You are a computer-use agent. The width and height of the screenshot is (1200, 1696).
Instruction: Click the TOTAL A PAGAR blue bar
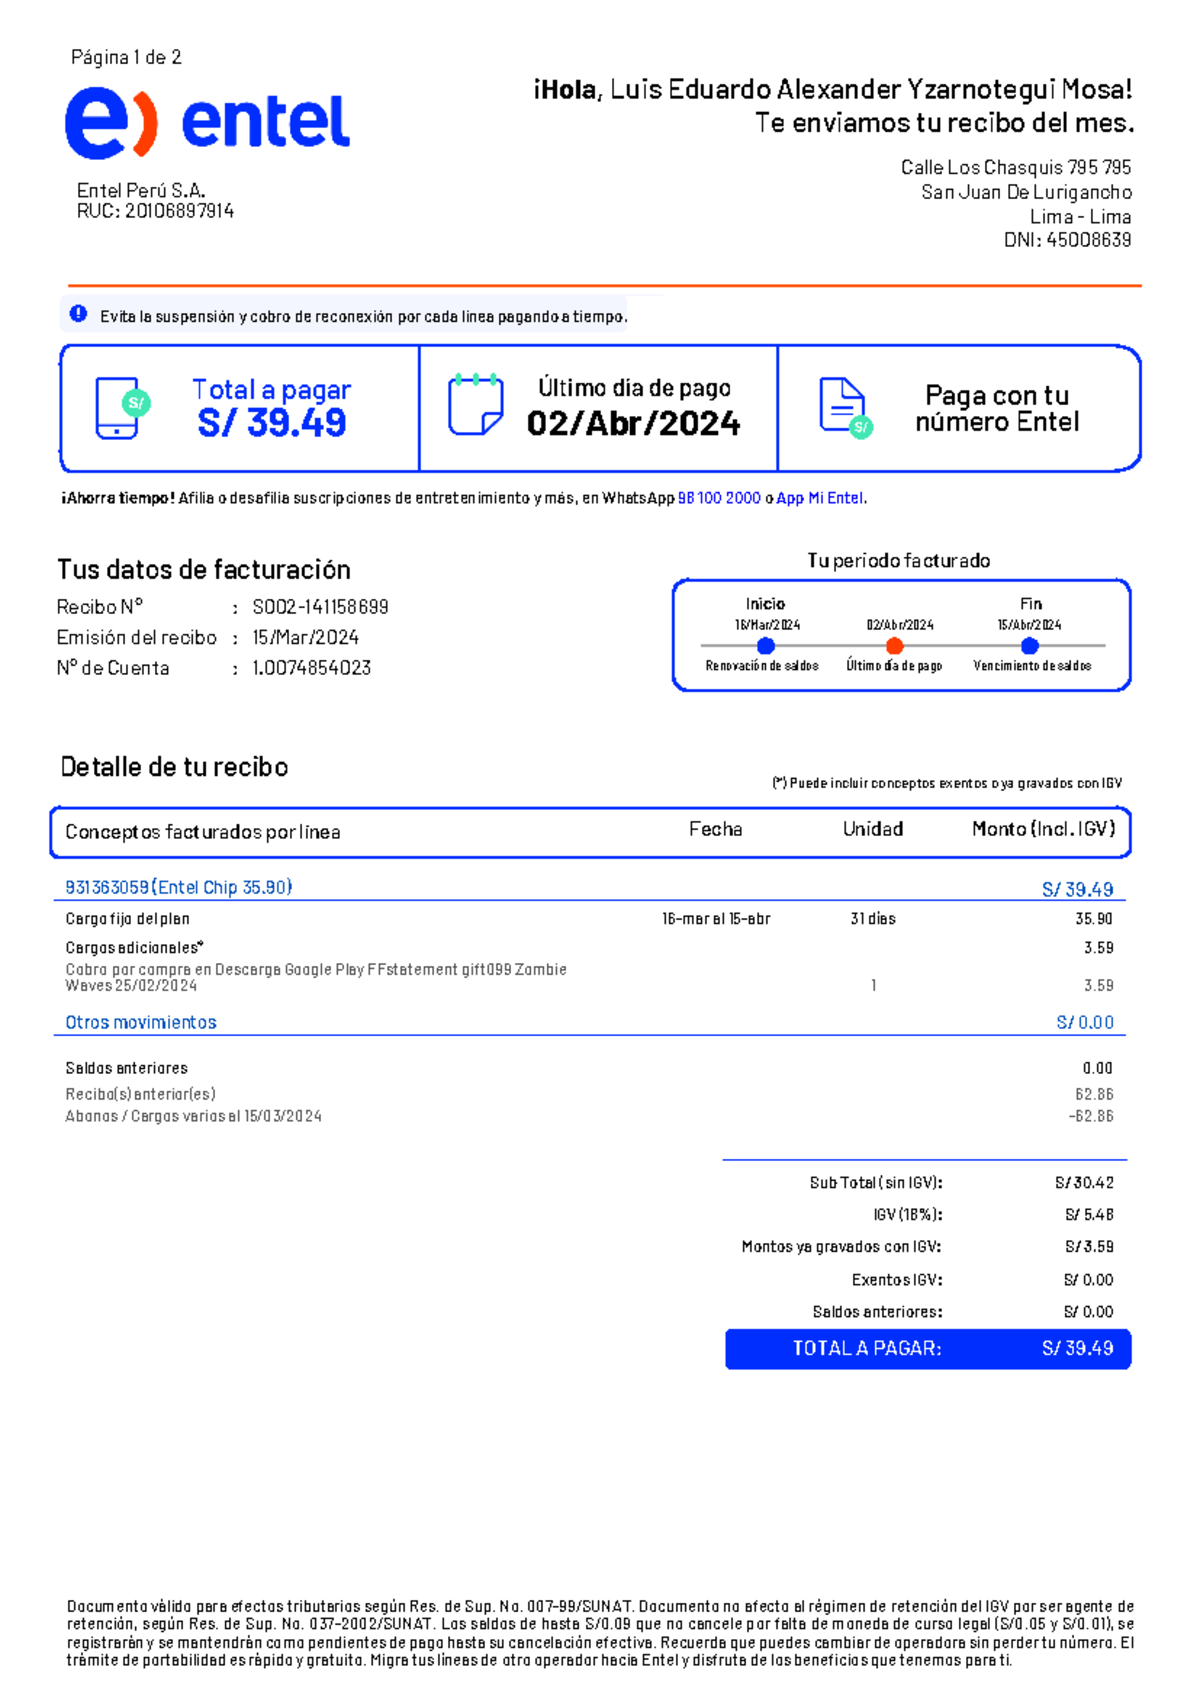(x=928, y=1349)
